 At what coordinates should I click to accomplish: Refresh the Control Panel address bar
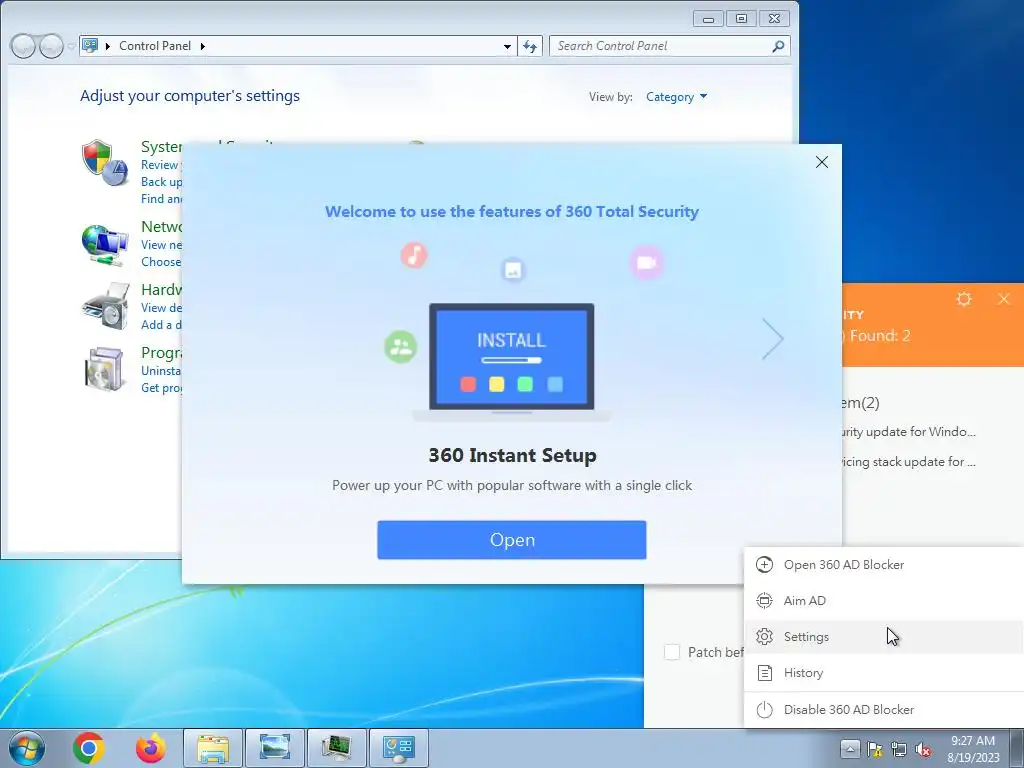pyautogui.click(x=530, y=46)
